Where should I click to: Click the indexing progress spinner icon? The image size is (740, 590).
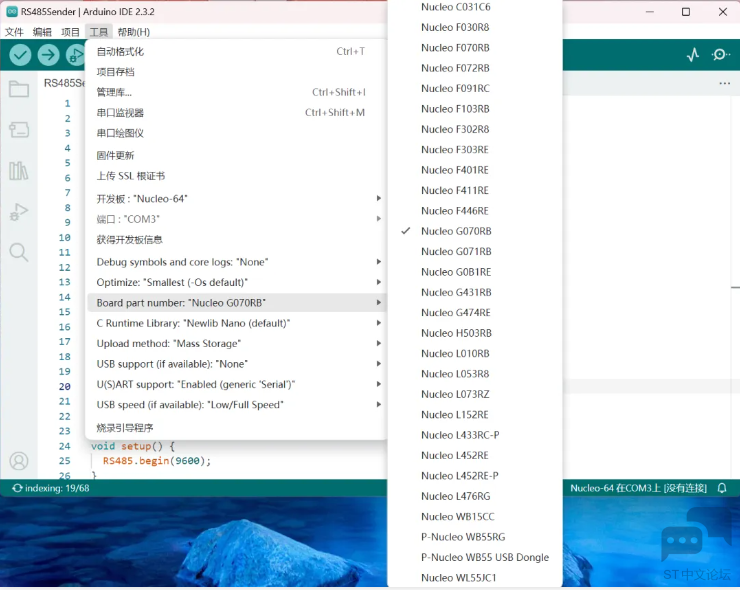(x=17, y=488)
